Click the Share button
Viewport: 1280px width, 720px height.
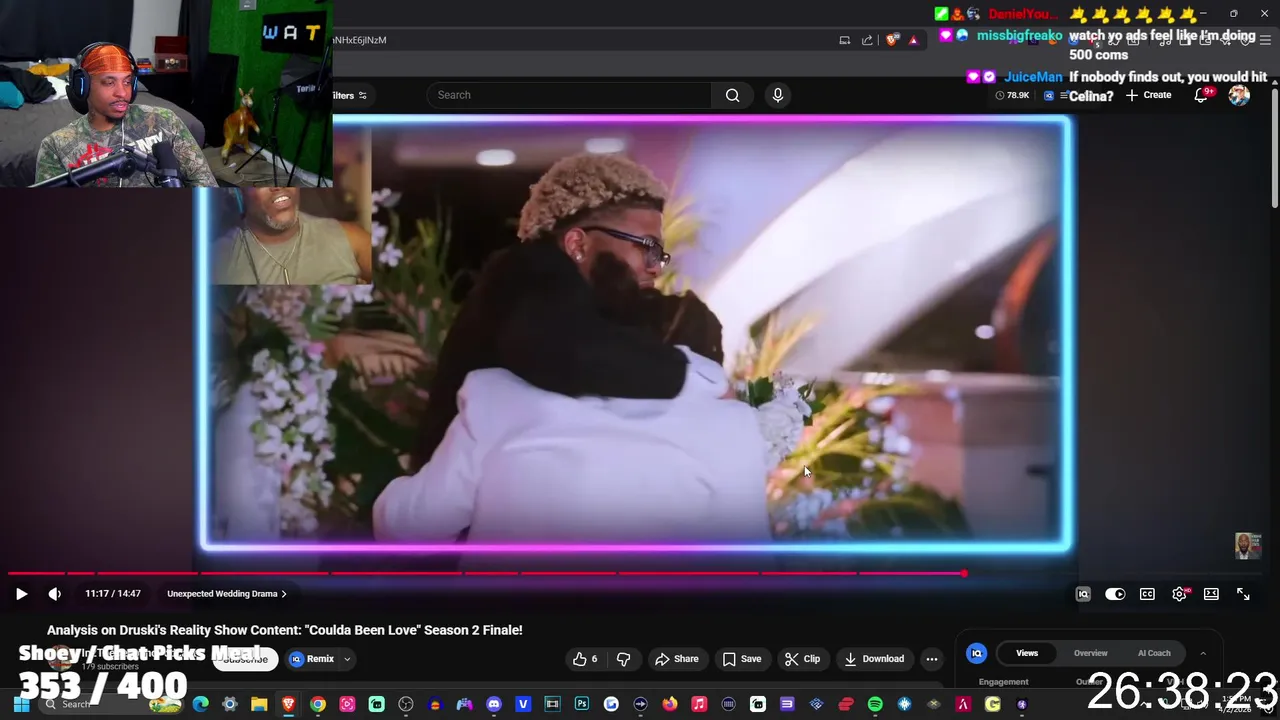pyautogui.click(x=676, y=659)
